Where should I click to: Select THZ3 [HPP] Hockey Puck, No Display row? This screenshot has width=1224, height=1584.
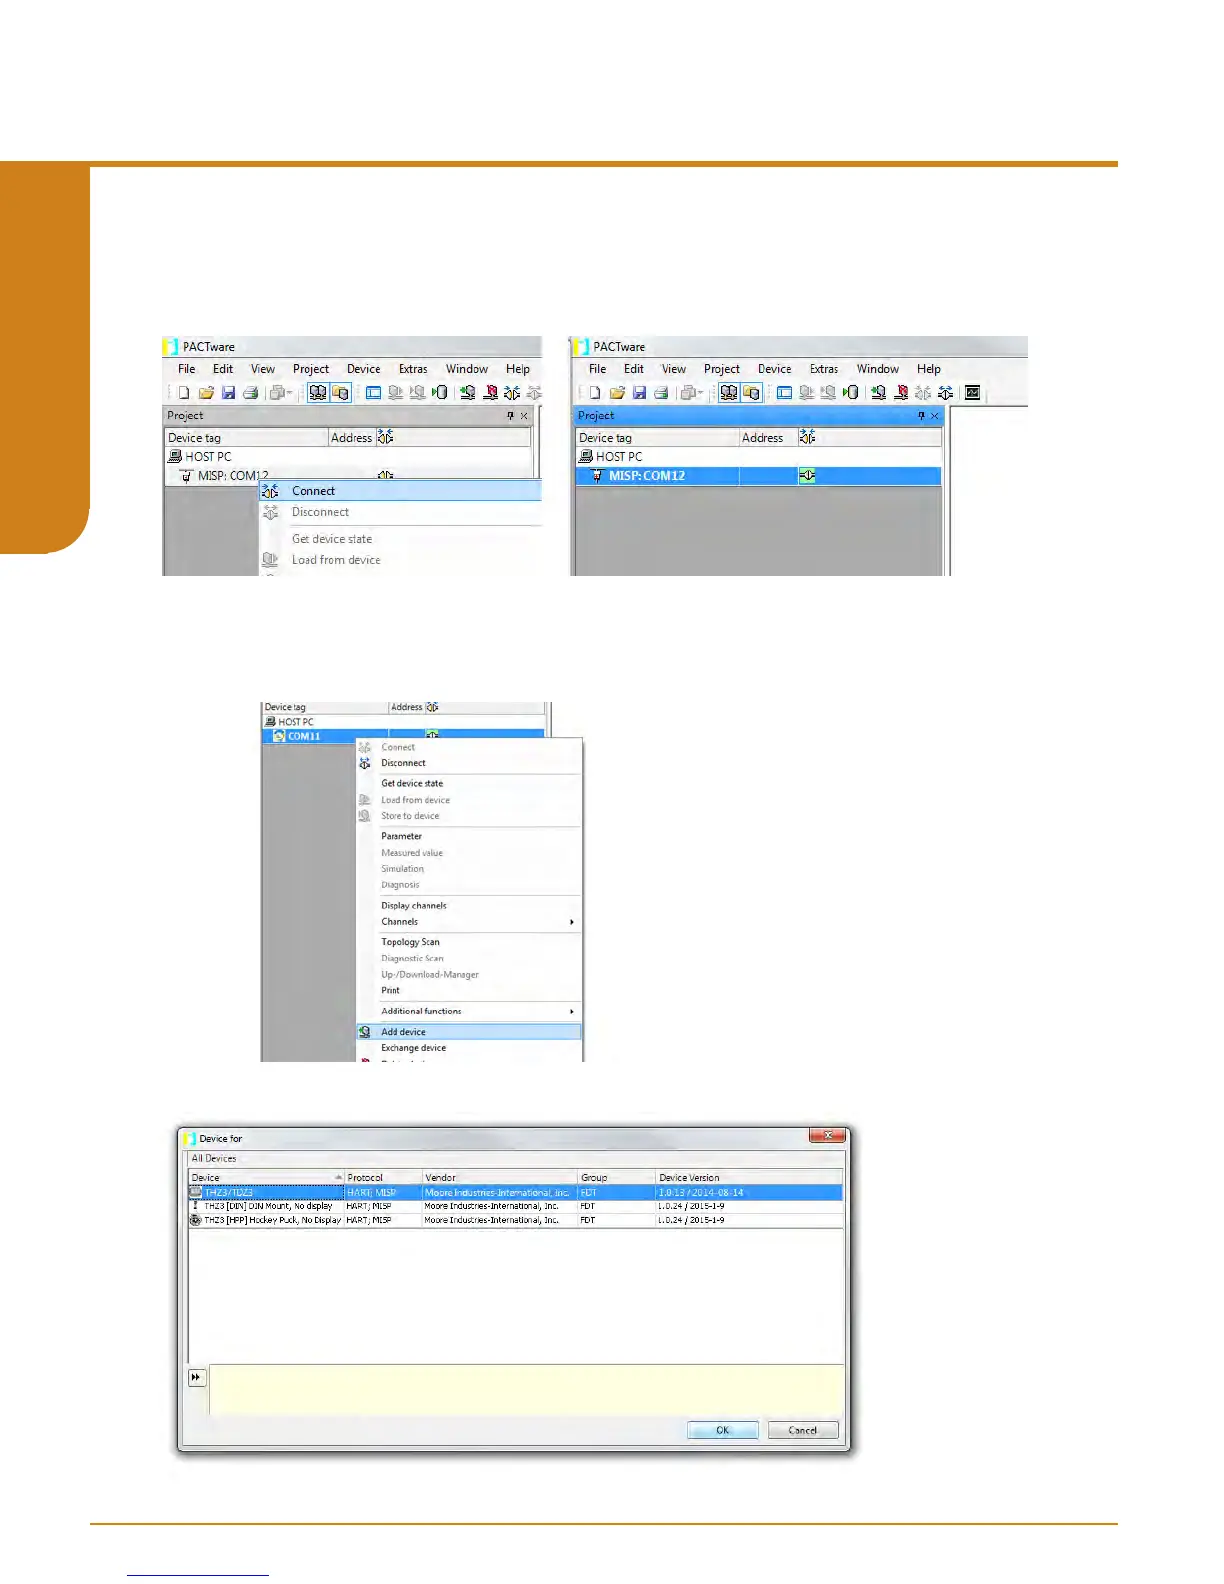pos(515,1220)
